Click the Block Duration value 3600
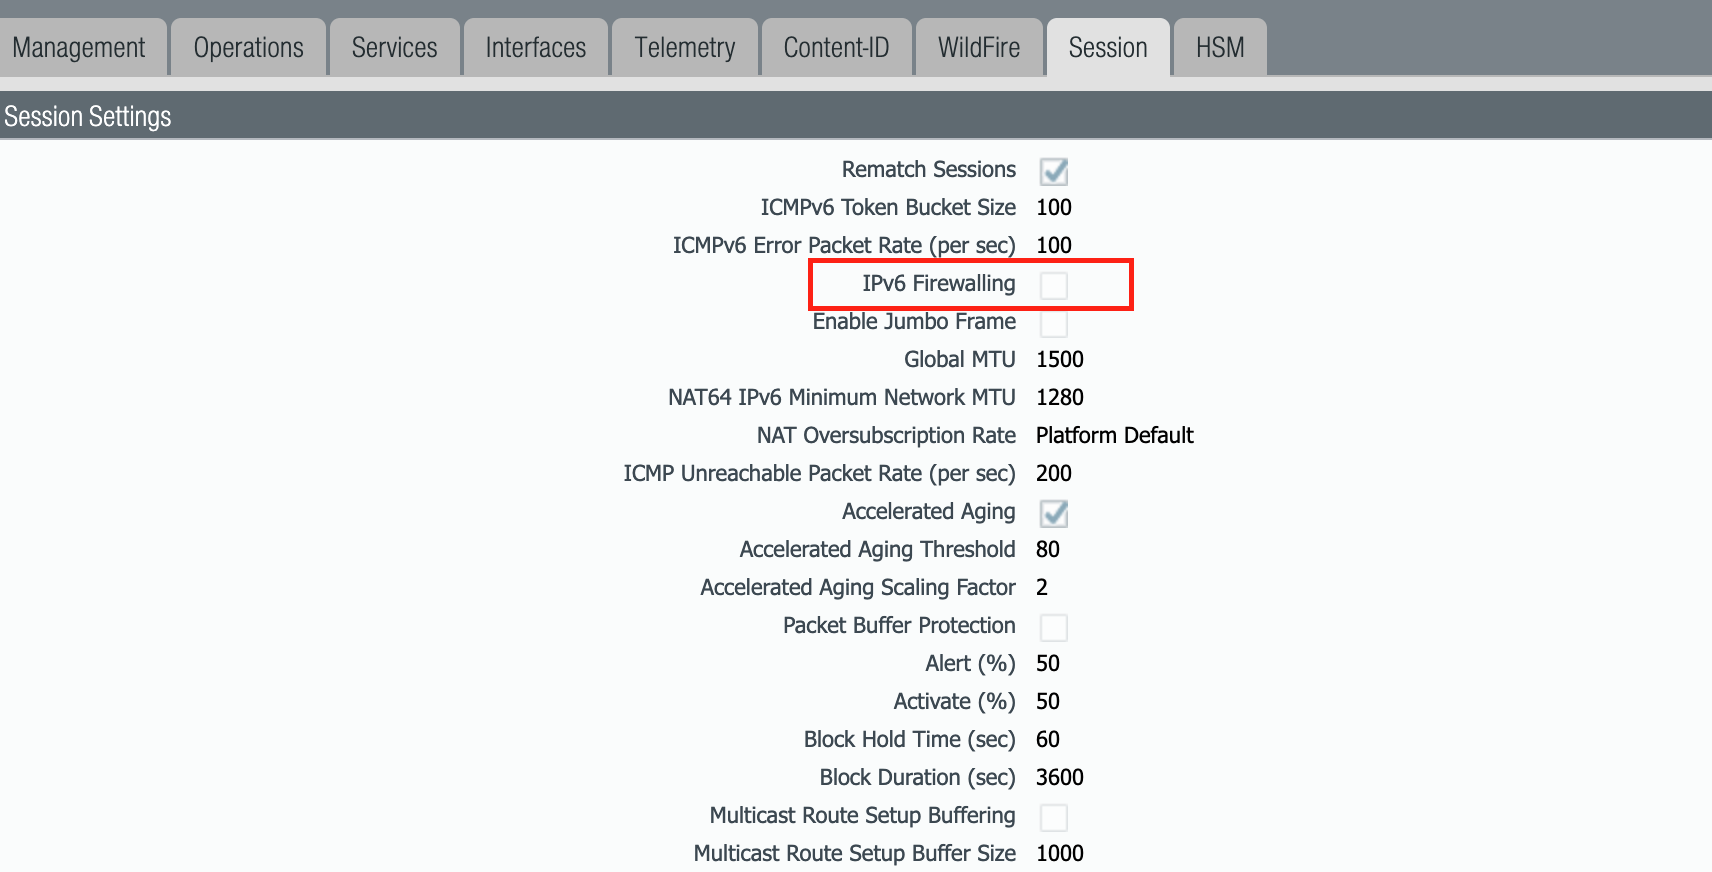Viewport: 1712px width, 872px height. tap(1059, 778)
